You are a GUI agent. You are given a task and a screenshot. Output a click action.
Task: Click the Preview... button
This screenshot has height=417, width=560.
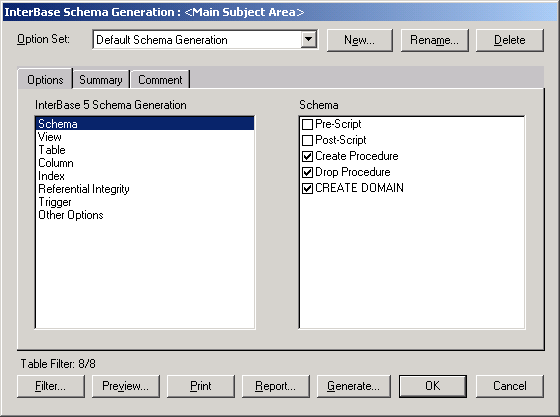[125, 386]
